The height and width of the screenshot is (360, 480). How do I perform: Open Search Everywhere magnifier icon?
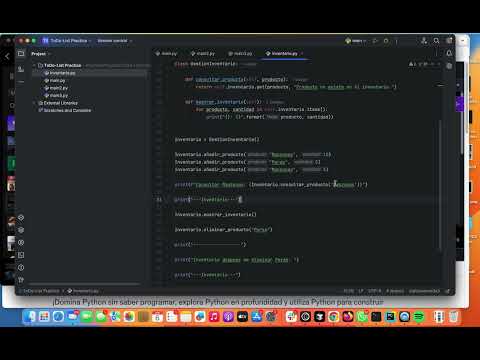(x=436, y=41)
